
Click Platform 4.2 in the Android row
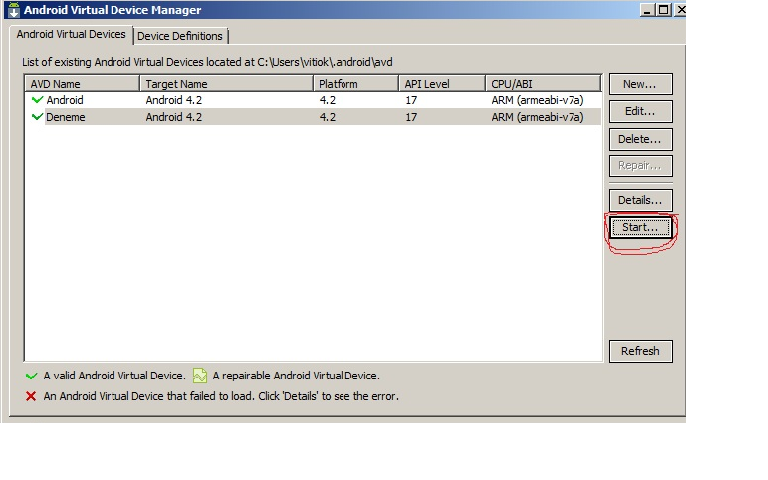click(328, 100)
